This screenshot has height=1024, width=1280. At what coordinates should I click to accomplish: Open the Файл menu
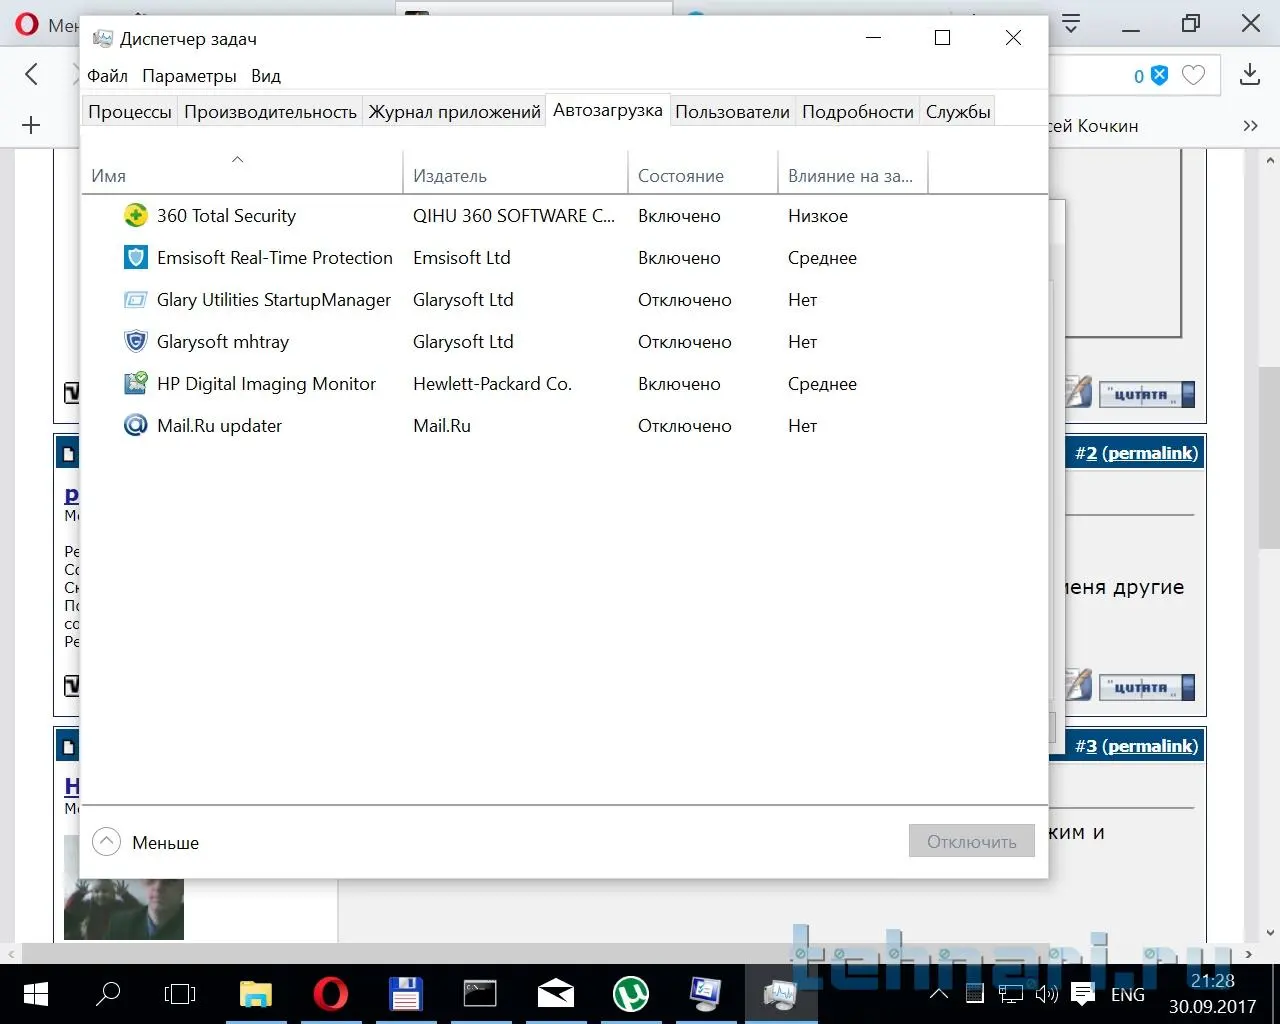[x=108, y=76]
